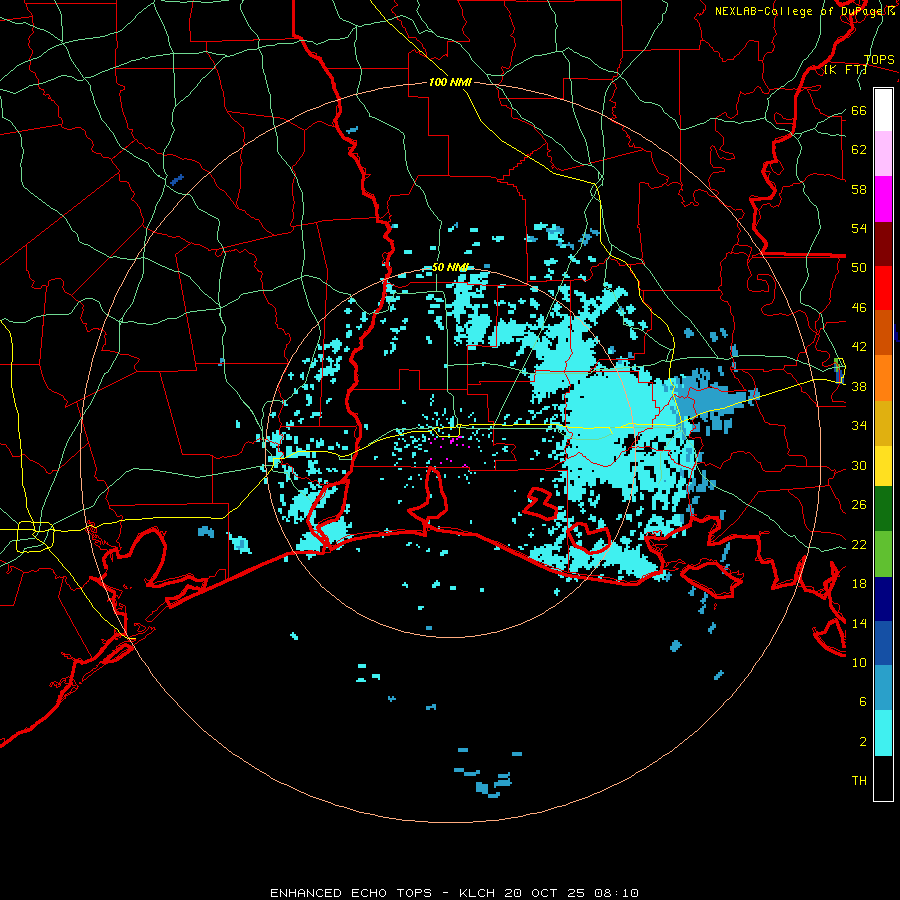Click the light green legend swatch

click(883, 554)
